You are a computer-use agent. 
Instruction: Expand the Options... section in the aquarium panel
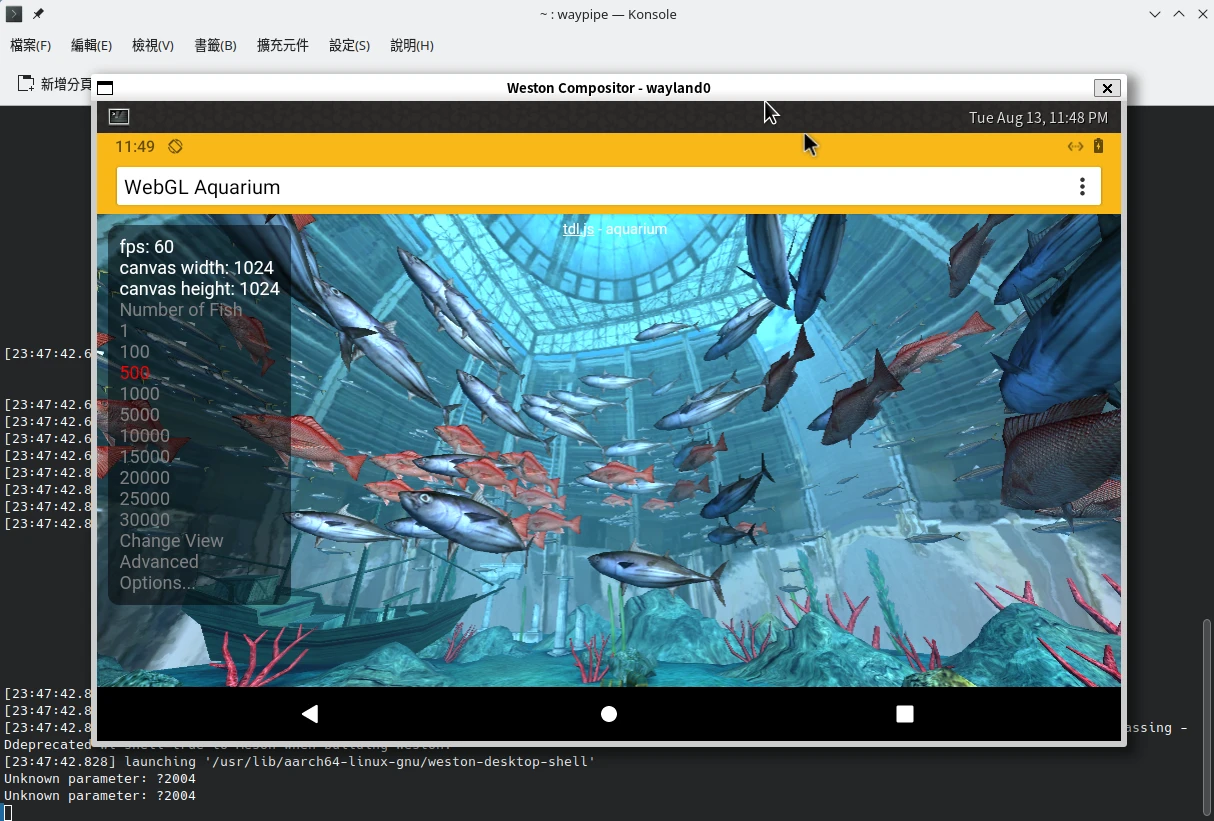(x=157, y=583)
